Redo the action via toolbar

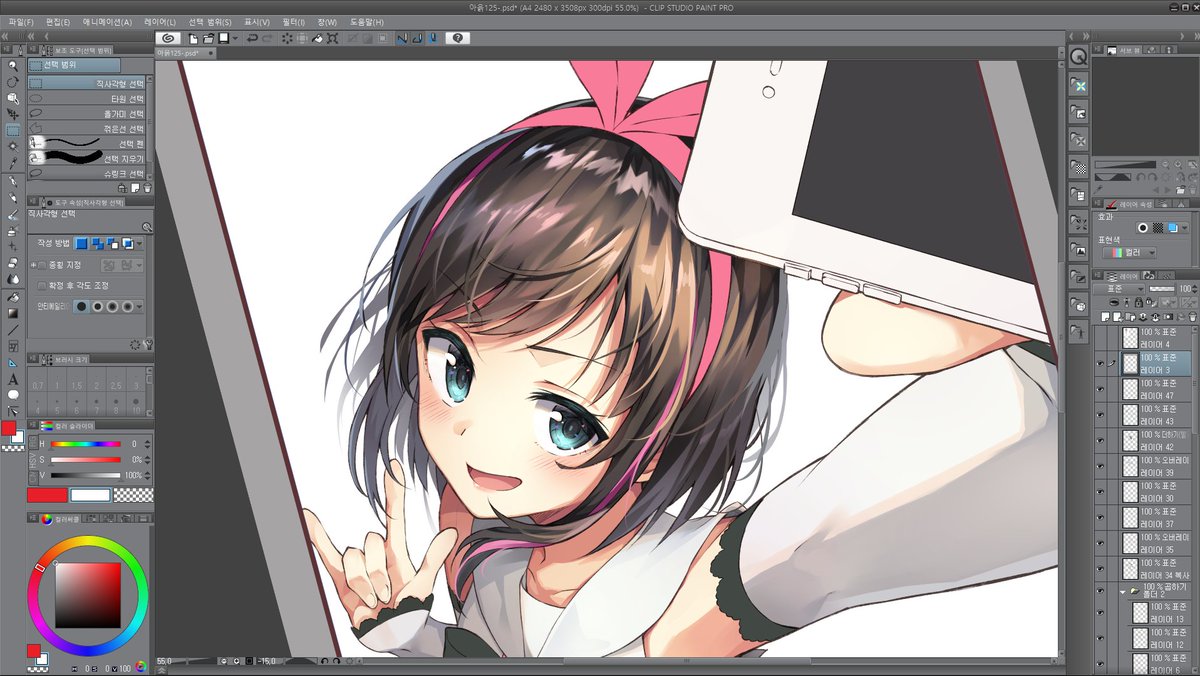[x=268, y=38]
